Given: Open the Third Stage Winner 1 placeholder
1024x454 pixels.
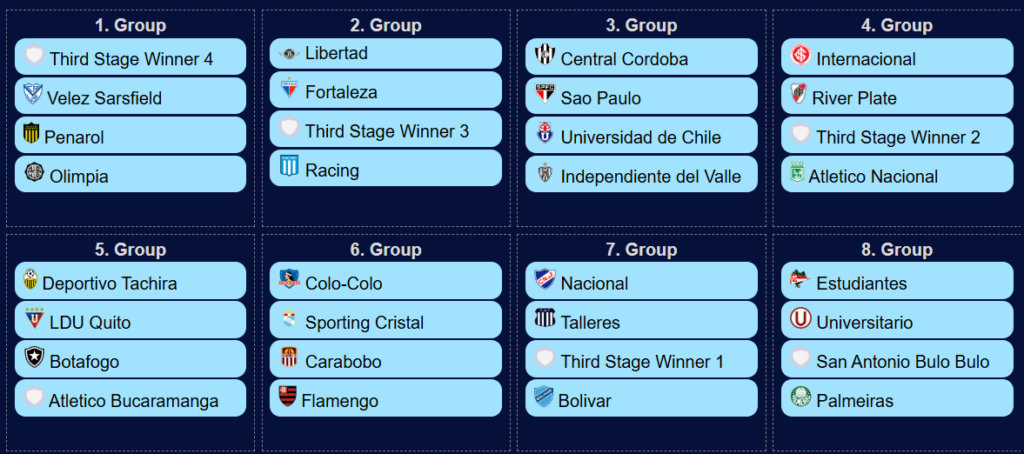Looking at the screenshot, I should click(641, 359).
